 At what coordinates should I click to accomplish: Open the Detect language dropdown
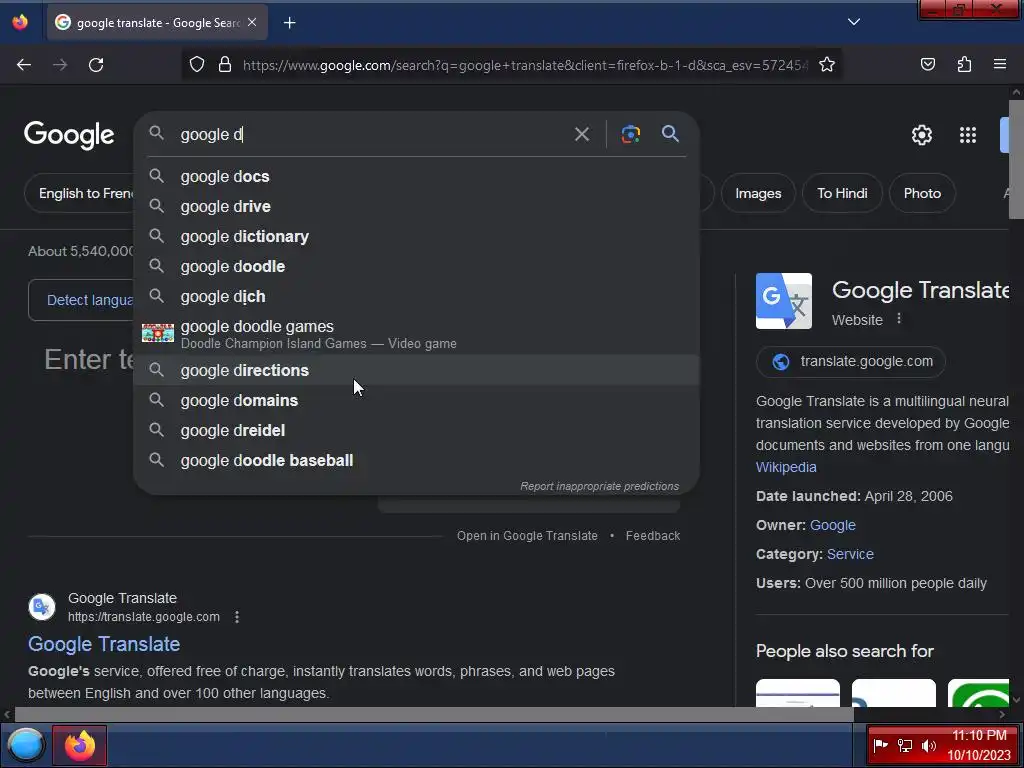81,300
